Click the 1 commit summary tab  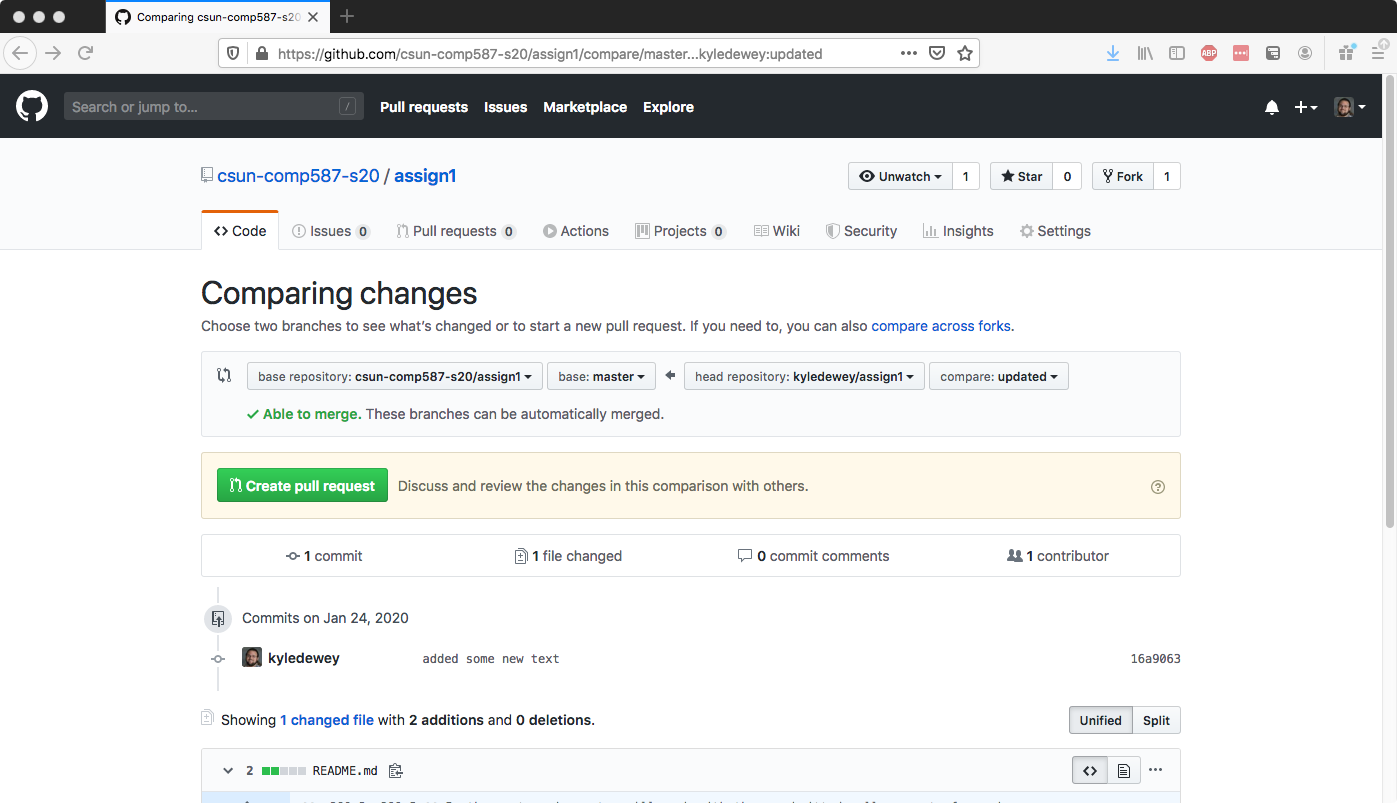(324, 556)
